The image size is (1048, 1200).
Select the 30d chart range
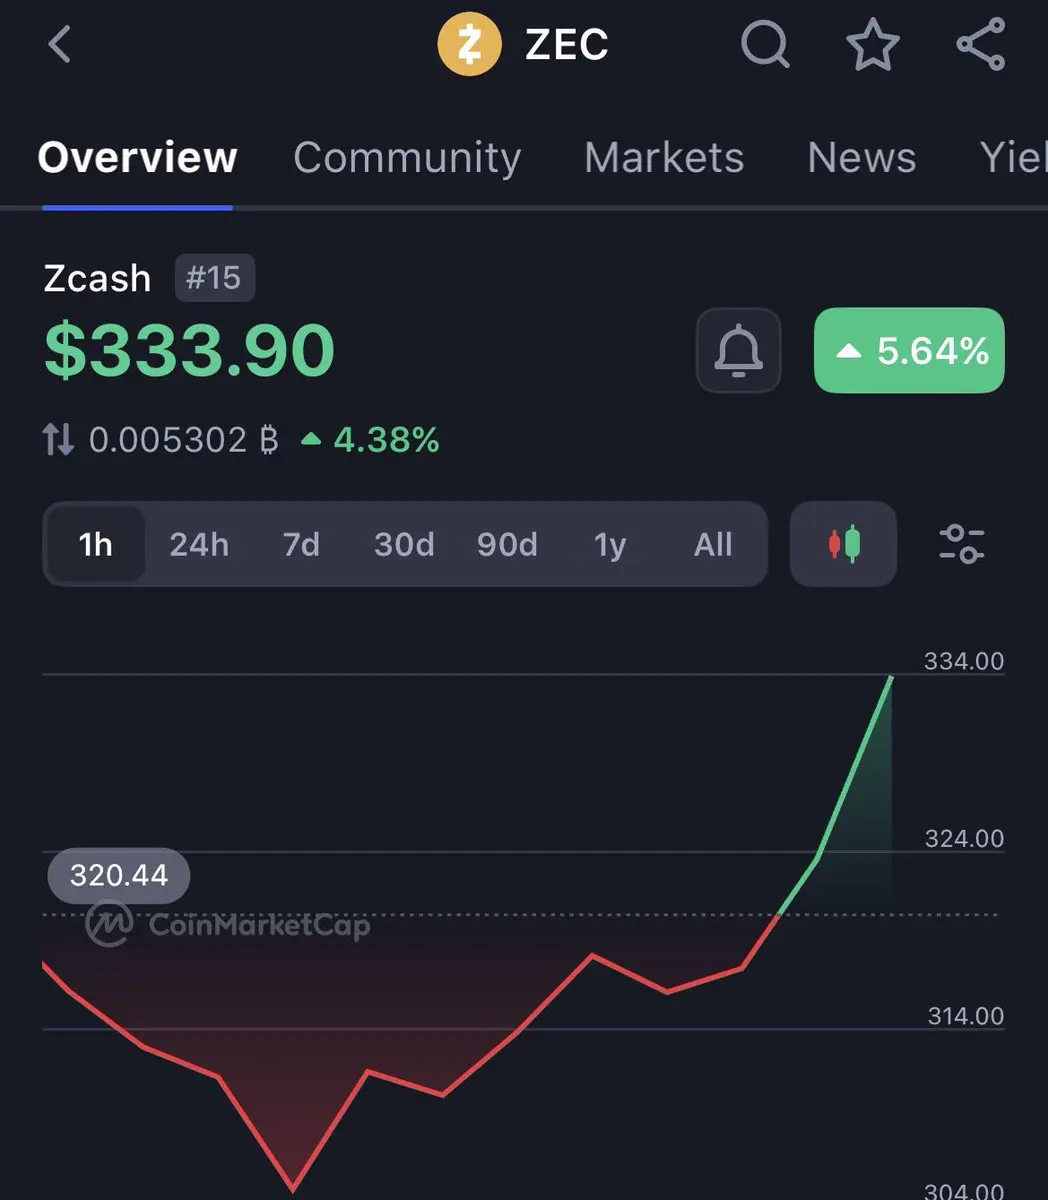404,544
